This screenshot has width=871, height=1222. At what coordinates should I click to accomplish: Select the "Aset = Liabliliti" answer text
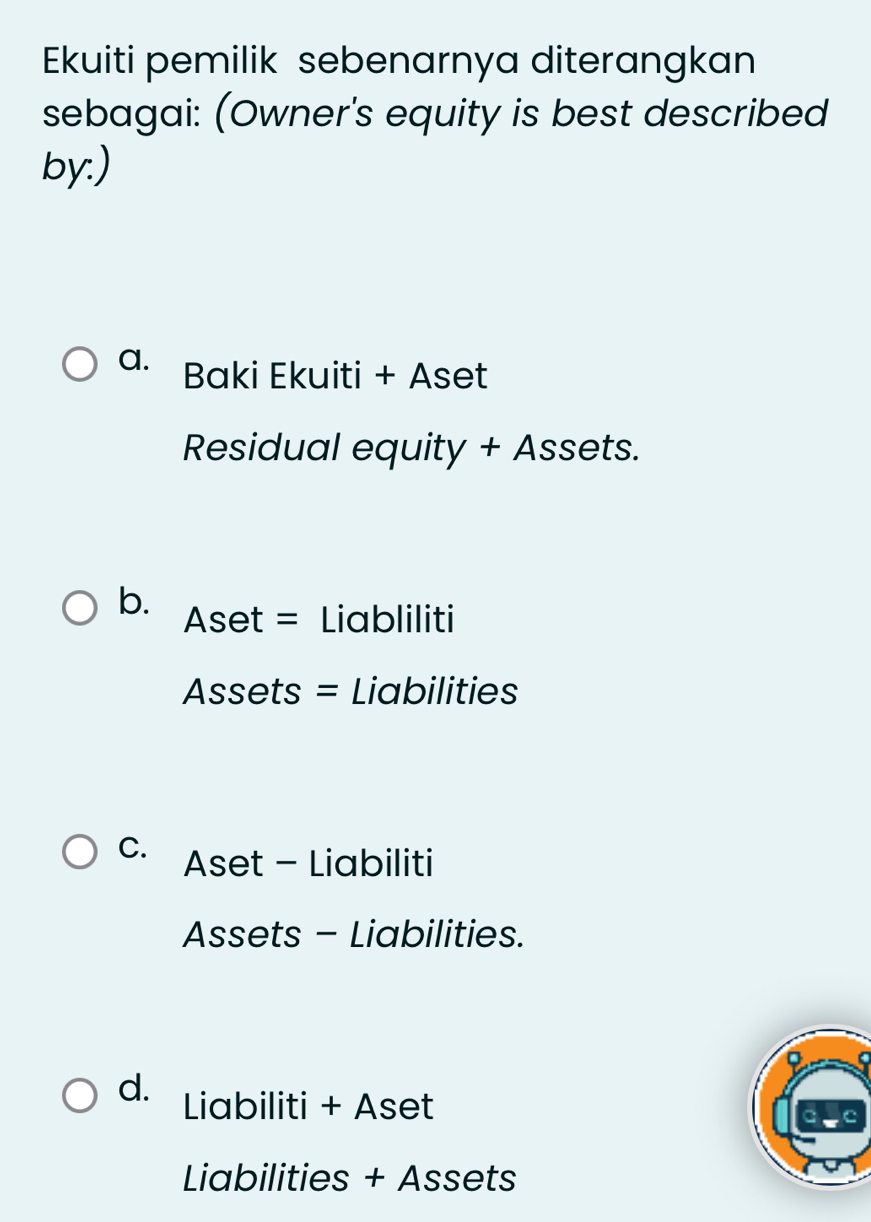coord(319,620)
